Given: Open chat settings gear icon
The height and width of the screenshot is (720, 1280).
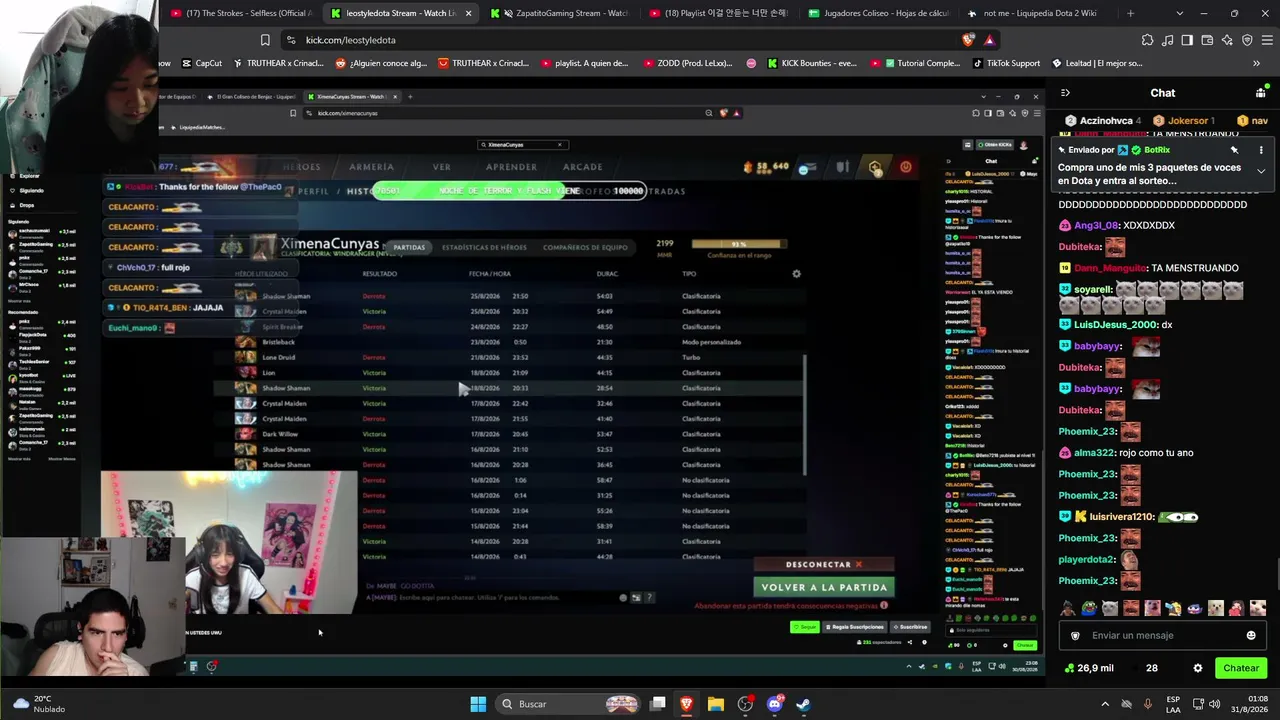Looking at the screenshot, I should 1198,668.
